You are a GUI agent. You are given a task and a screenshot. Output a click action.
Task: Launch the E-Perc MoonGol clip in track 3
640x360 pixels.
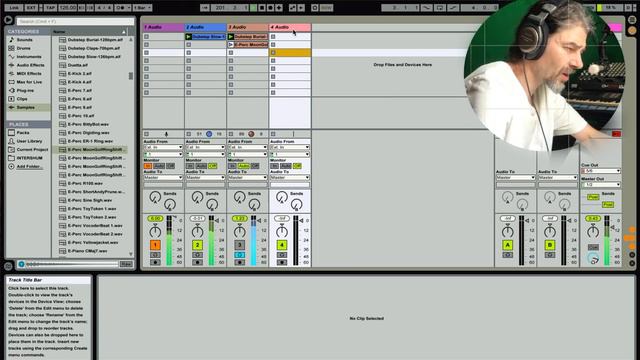point(231,44)
